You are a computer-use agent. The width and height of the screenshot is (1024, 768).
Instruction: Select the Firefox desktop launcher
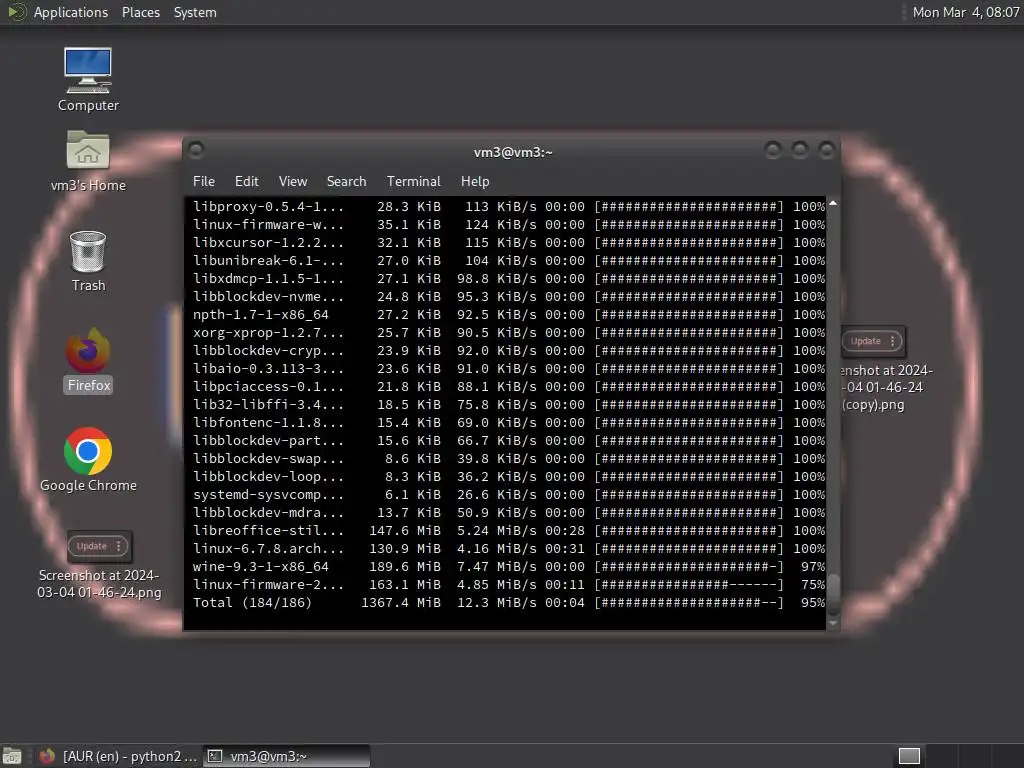coord(88,360)
